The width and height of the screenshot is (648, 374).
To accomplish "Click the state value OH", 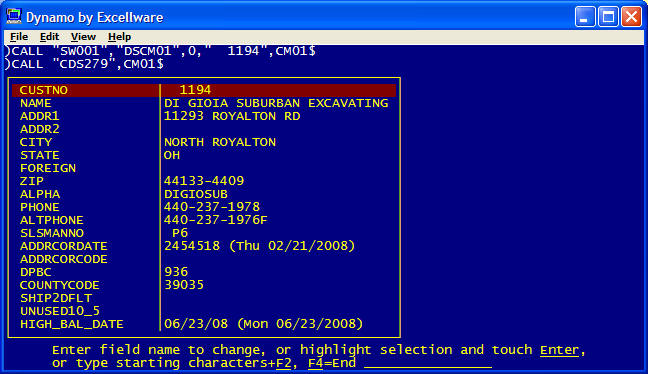I will (x=172, y=155).
